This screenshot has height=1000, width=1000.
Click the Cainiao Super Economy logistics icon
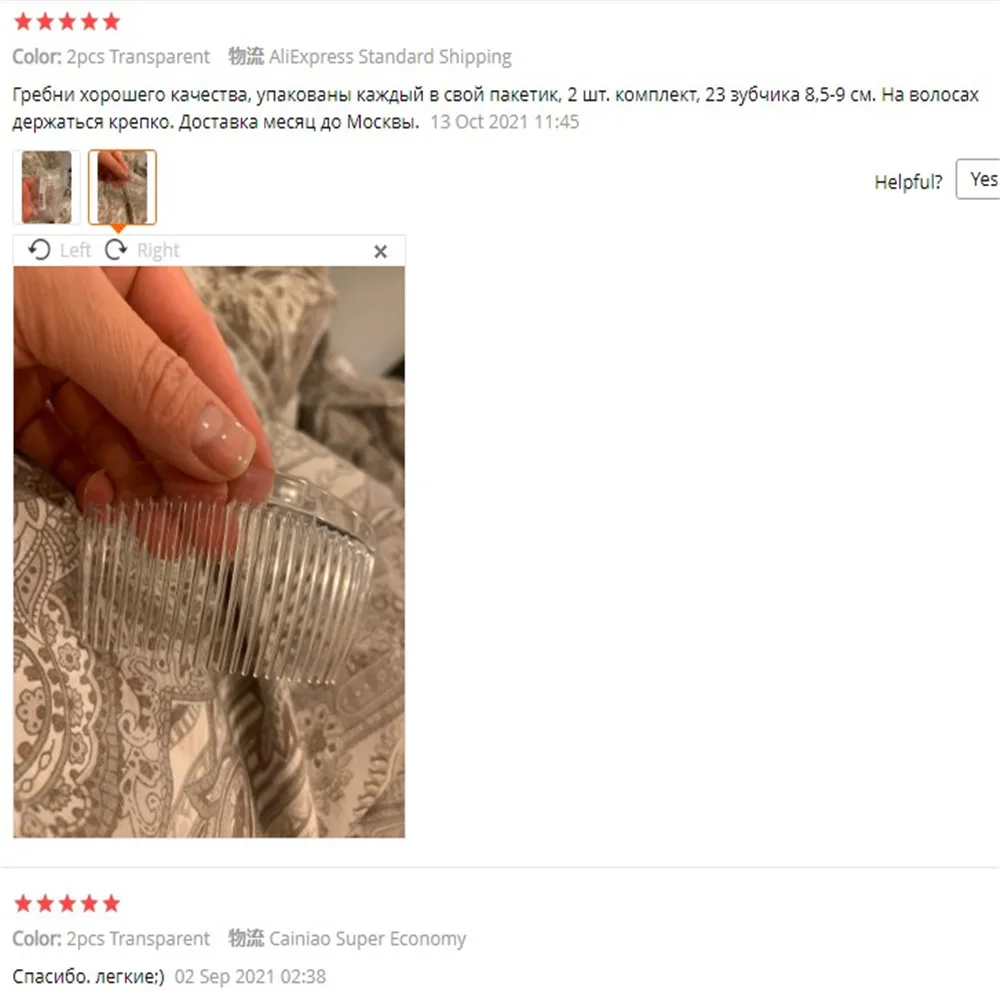tap(246, 938)
